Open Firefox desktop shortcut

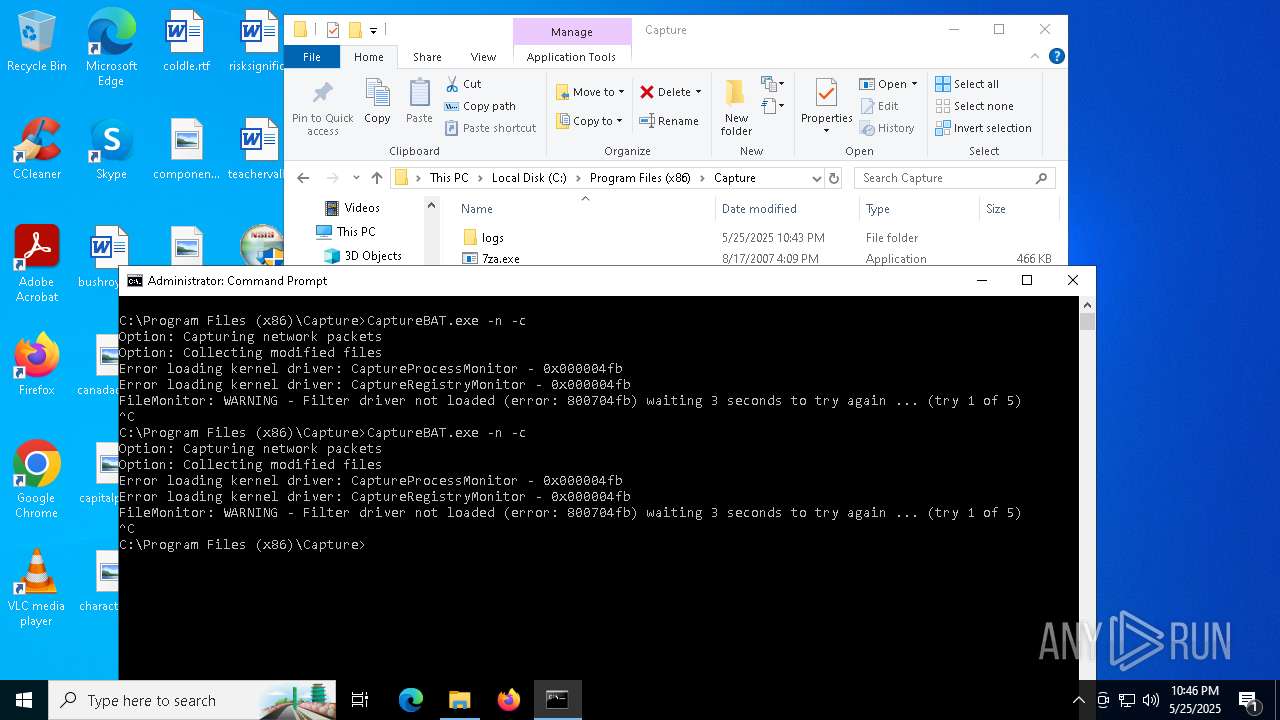tap(37, 365)
